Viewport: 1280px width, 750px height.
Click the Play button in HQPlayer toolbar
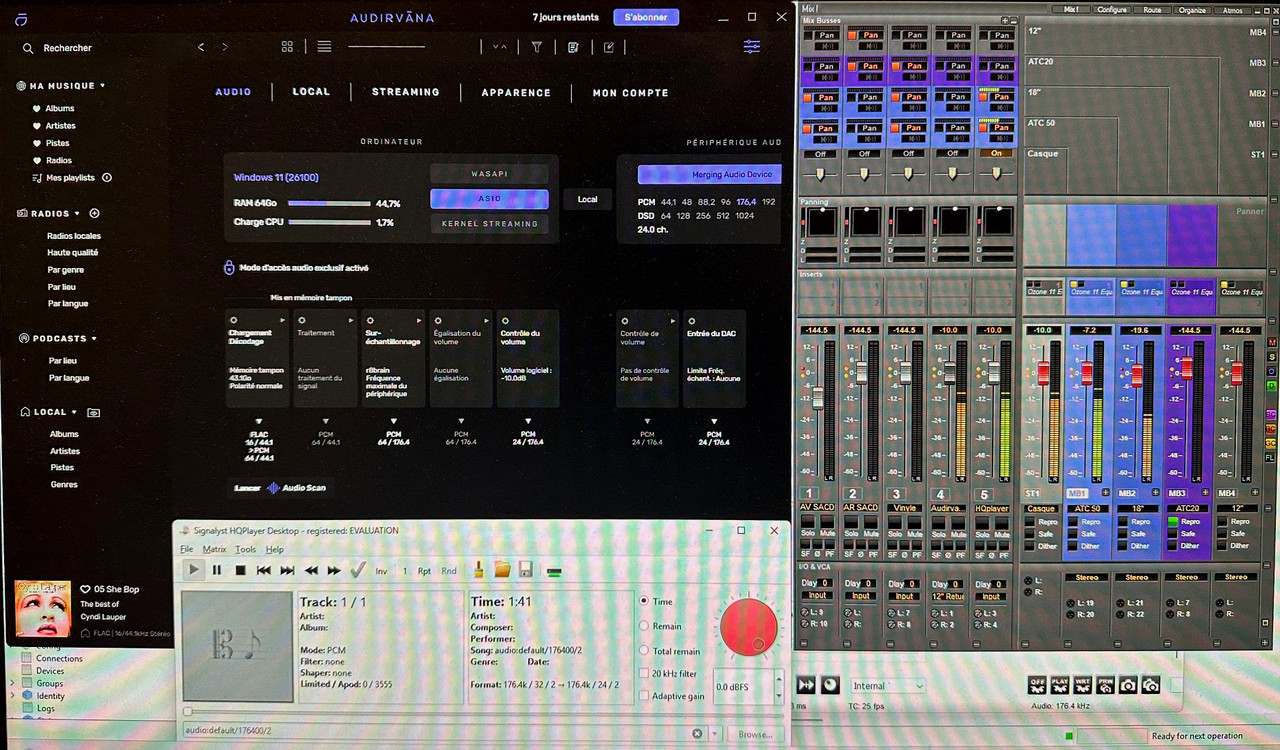pos(193,570)
